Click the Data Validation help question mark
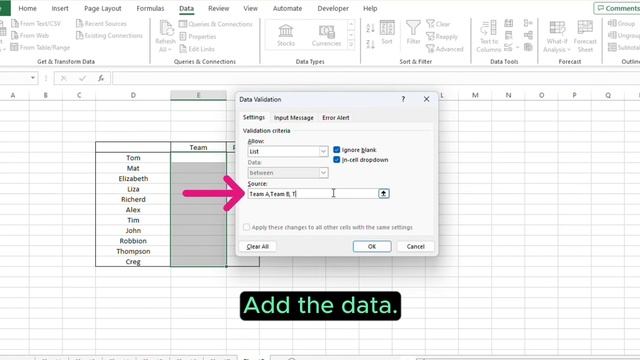Viewport: 640px width, 360px height. pyautogui.click(x=403, y=99)
